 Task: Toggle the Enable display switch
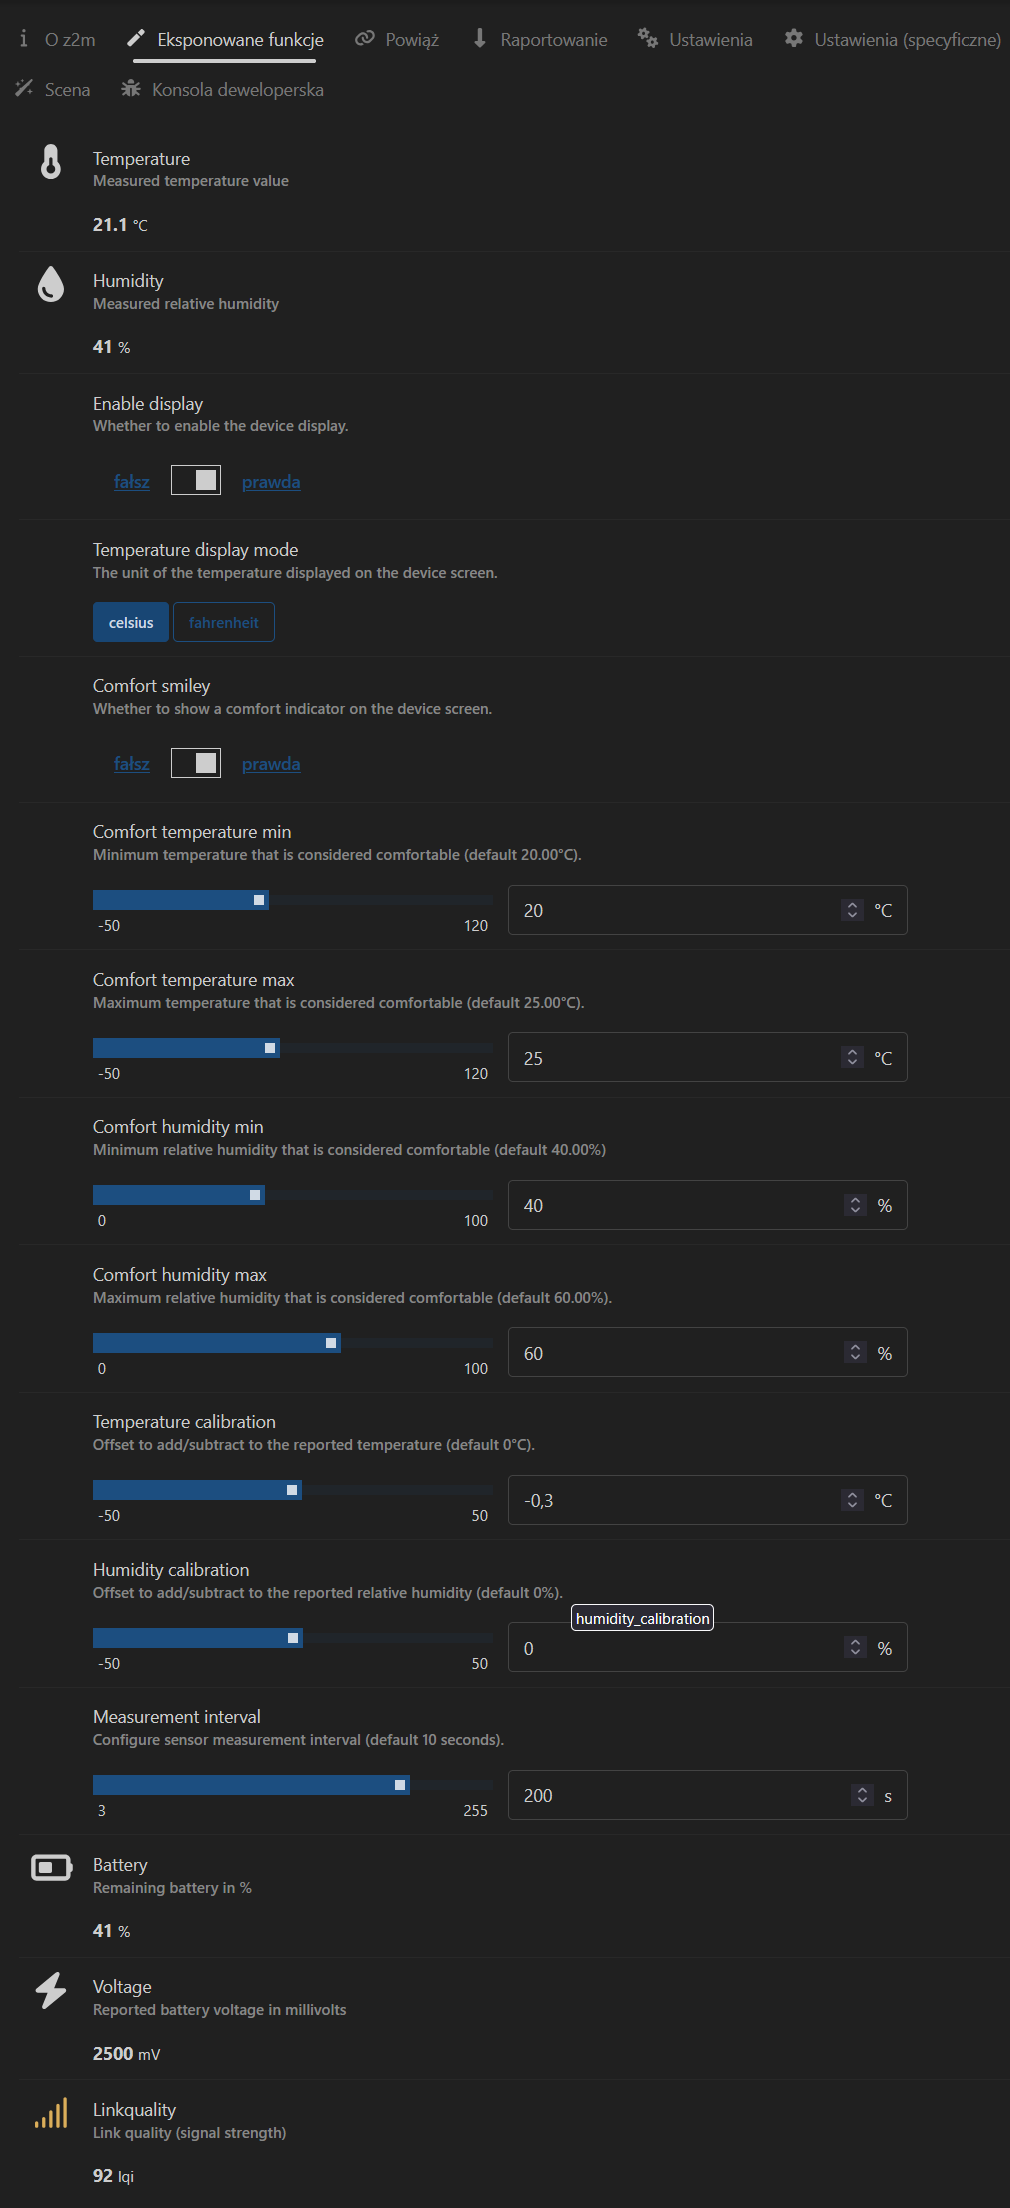pyautogui.click(x=196, y=481)
